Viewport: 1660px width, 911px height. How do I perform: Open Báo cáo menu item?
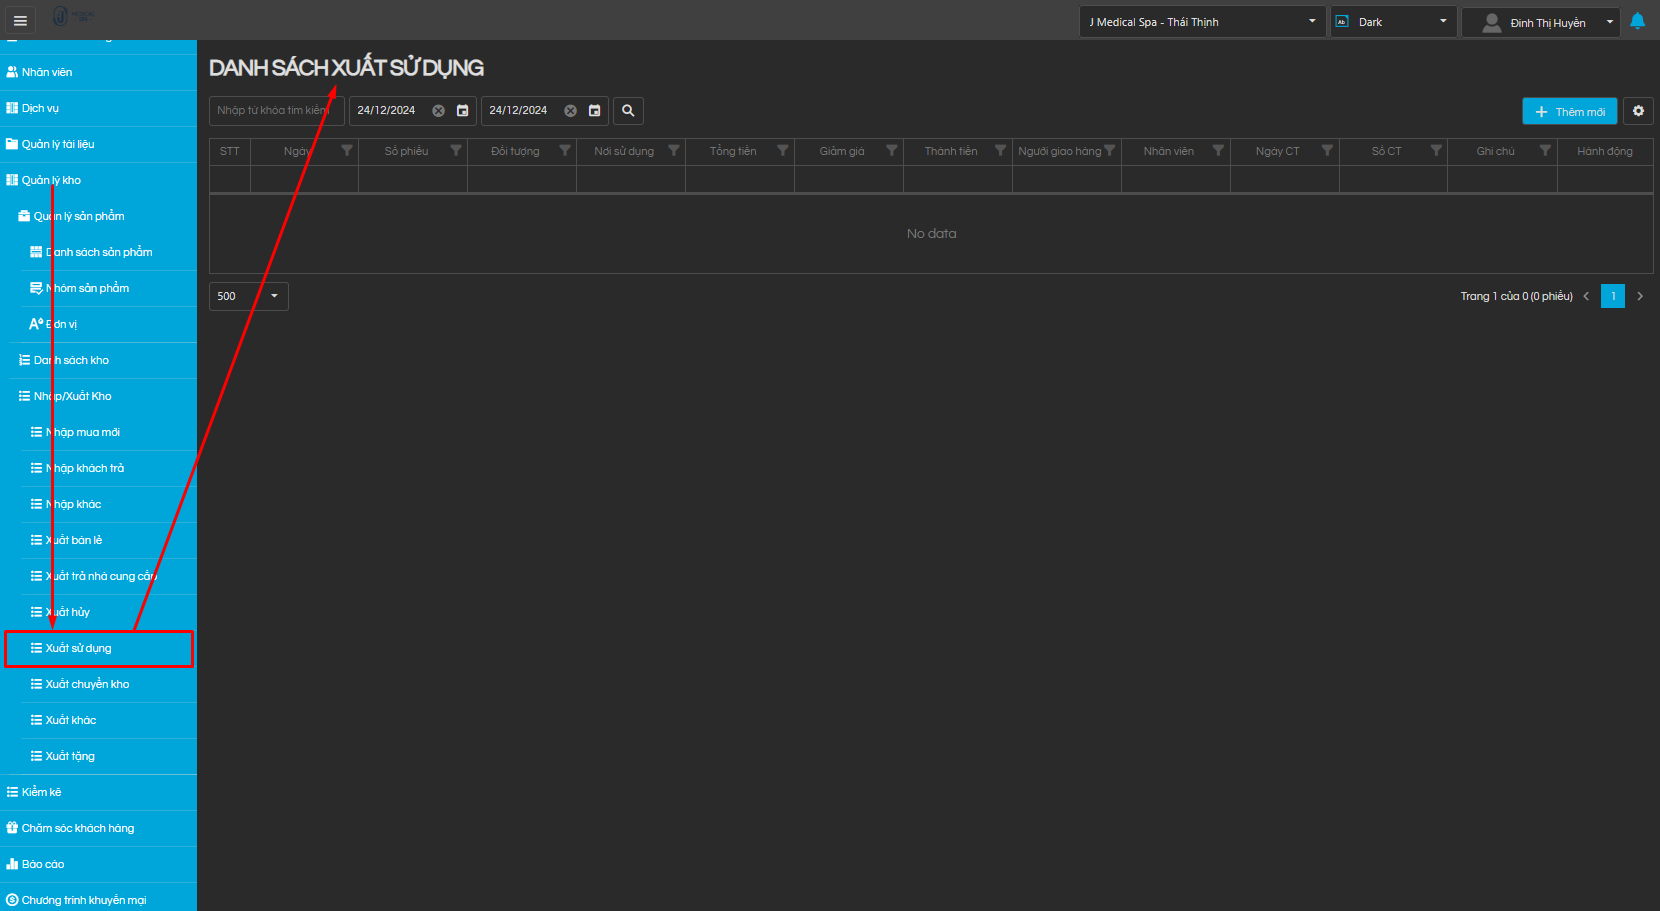43,864
